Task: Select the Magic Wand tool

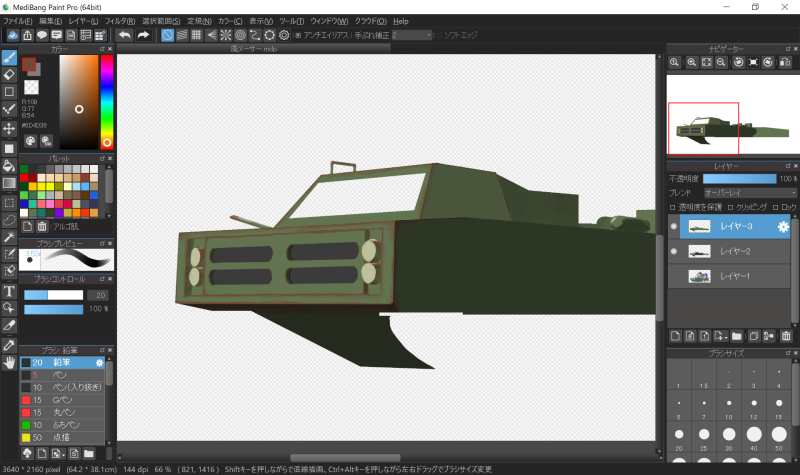Action: pos(9,237)
